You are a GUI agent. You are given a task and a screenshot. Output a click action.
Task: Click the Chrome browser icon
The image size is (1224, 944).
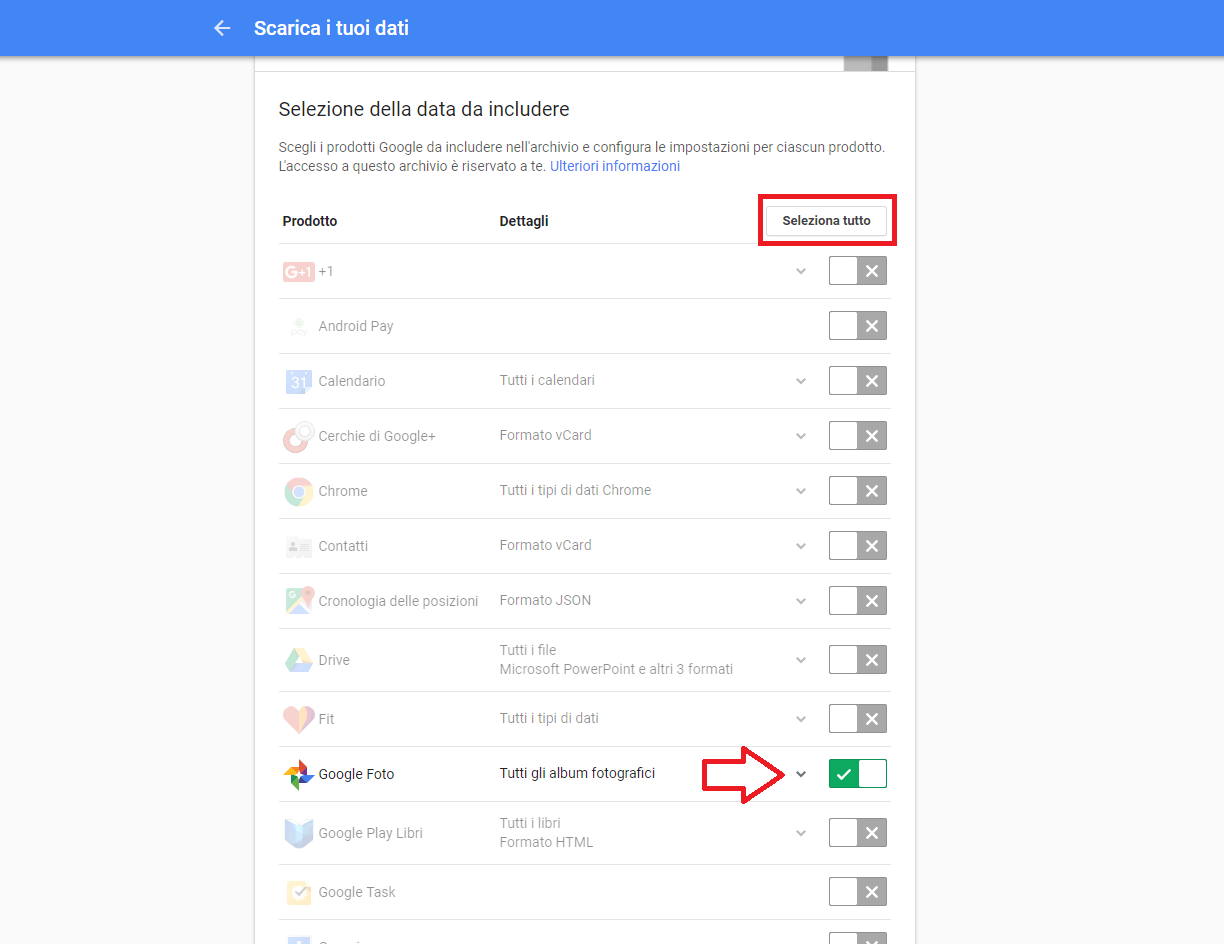click(298, 491)
